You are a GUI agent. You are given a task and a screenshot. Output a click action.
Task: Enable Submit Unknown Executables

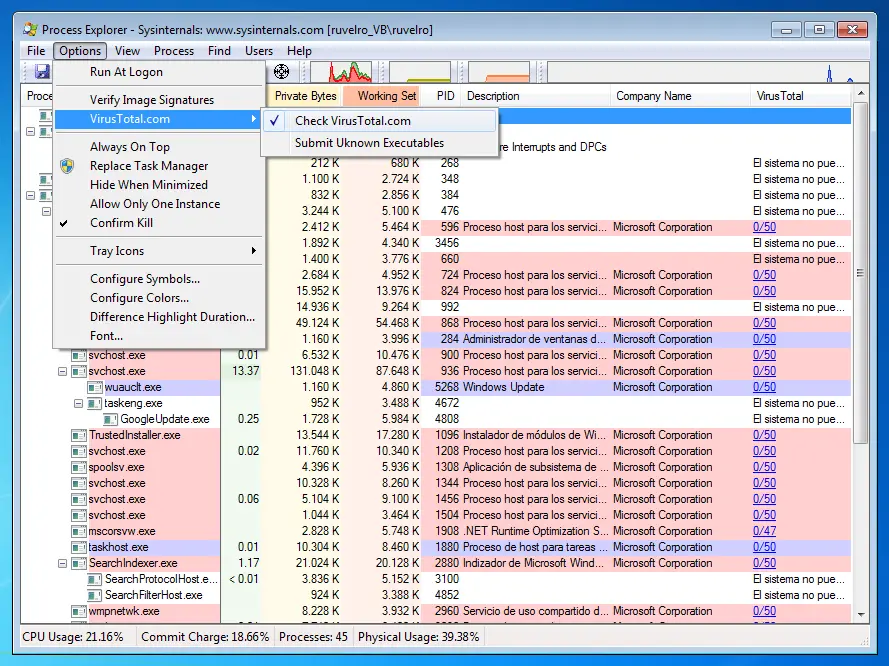click(x=379, y=143)
